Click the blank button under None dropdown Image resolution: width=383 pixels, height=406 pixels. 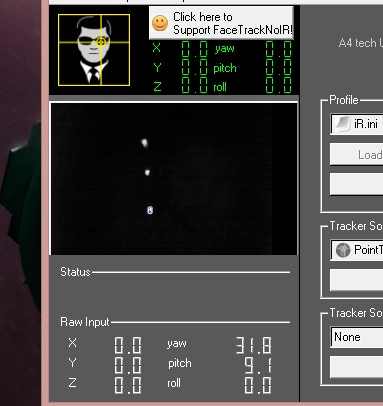click(357, 367)
